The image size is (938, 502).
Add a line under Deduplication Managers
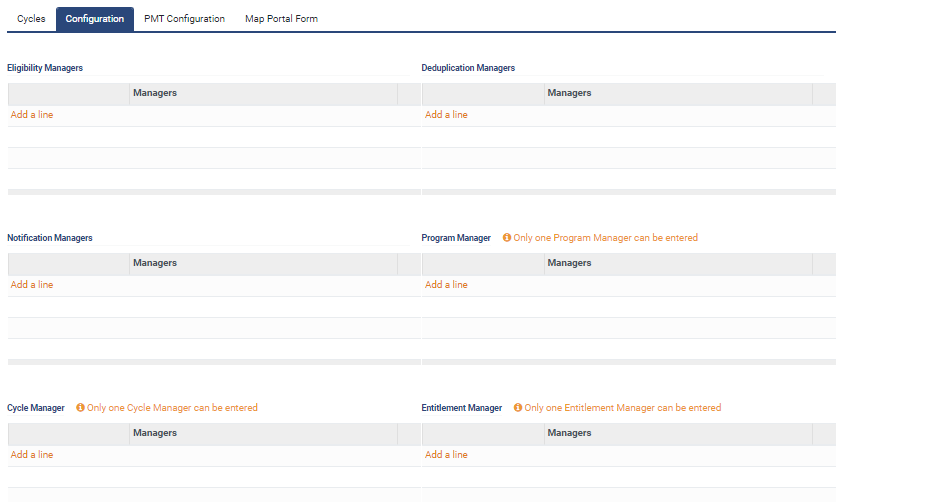click(x=446, y=115)
